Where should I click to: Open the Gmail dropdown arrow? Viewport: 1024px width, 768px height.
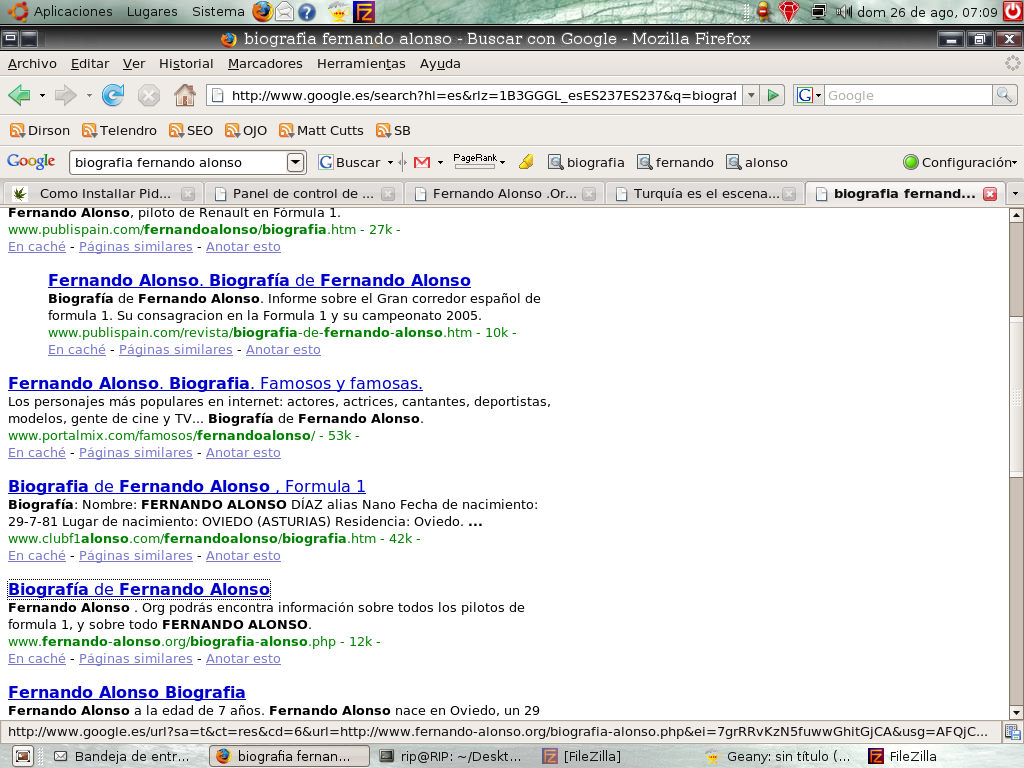[x=440, y=162]
